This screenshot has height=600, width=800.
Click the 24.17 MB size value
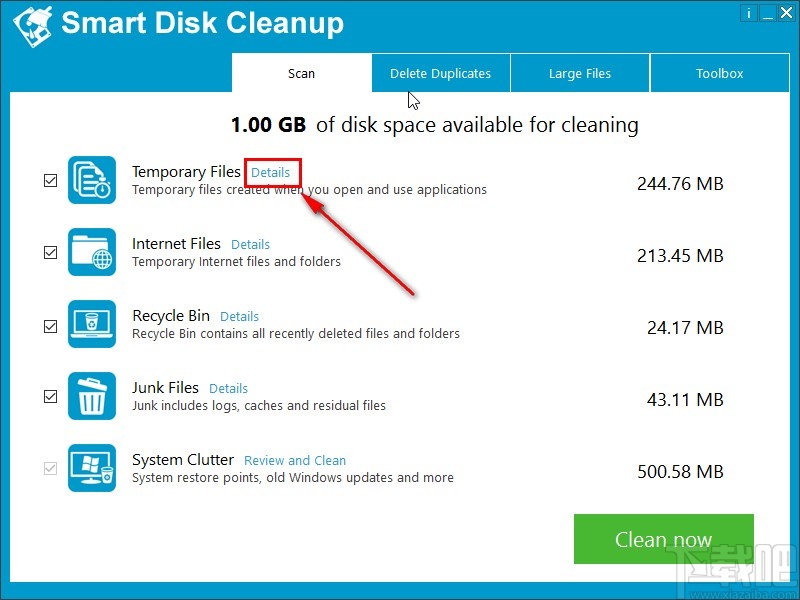(x=685, y=328)
